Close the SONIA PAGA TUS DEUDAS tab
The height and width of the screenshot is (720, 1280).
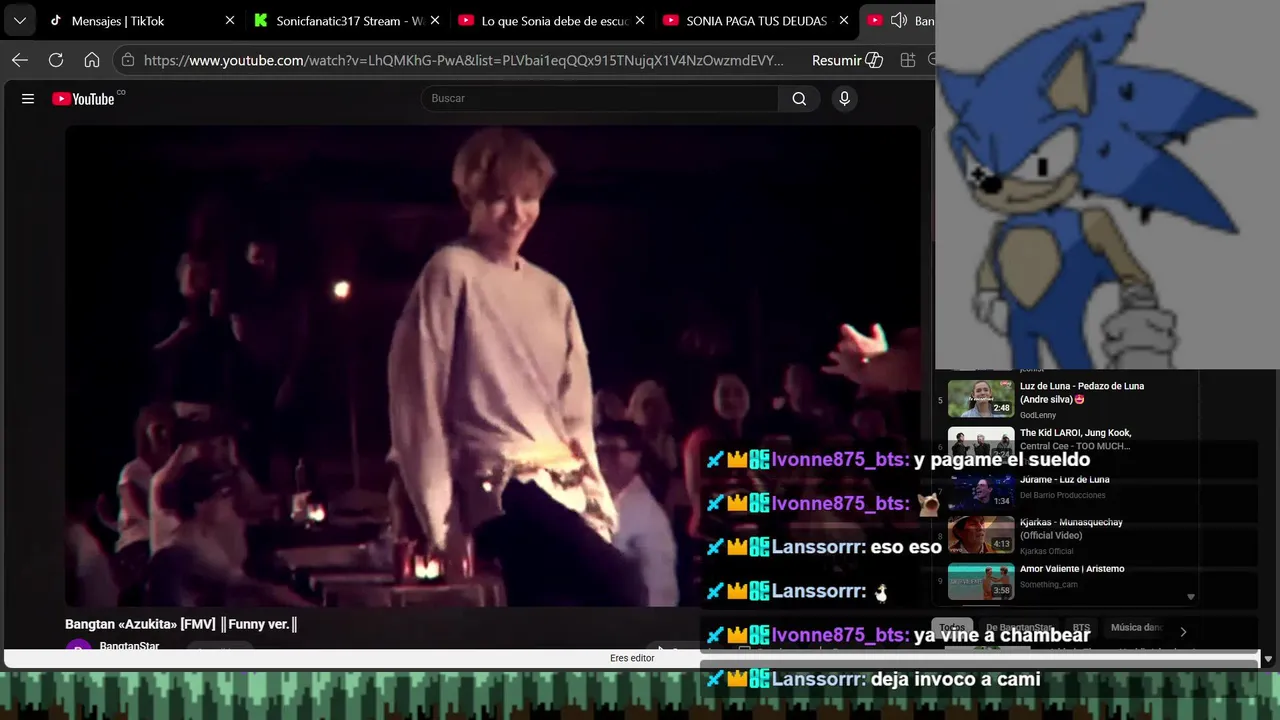coord(843,20)
